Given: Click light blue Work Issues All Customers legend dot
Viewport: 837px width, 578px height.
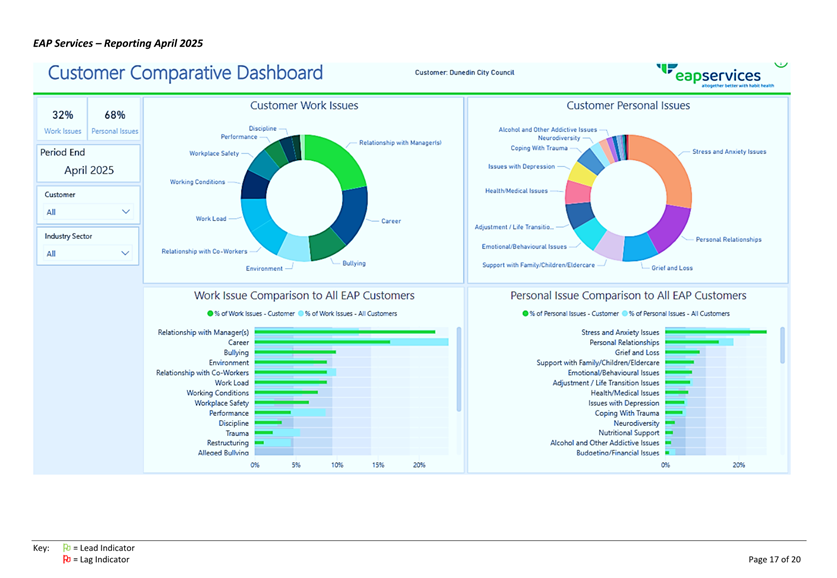Looking at the screenshot, I should (x=301, y=314).
